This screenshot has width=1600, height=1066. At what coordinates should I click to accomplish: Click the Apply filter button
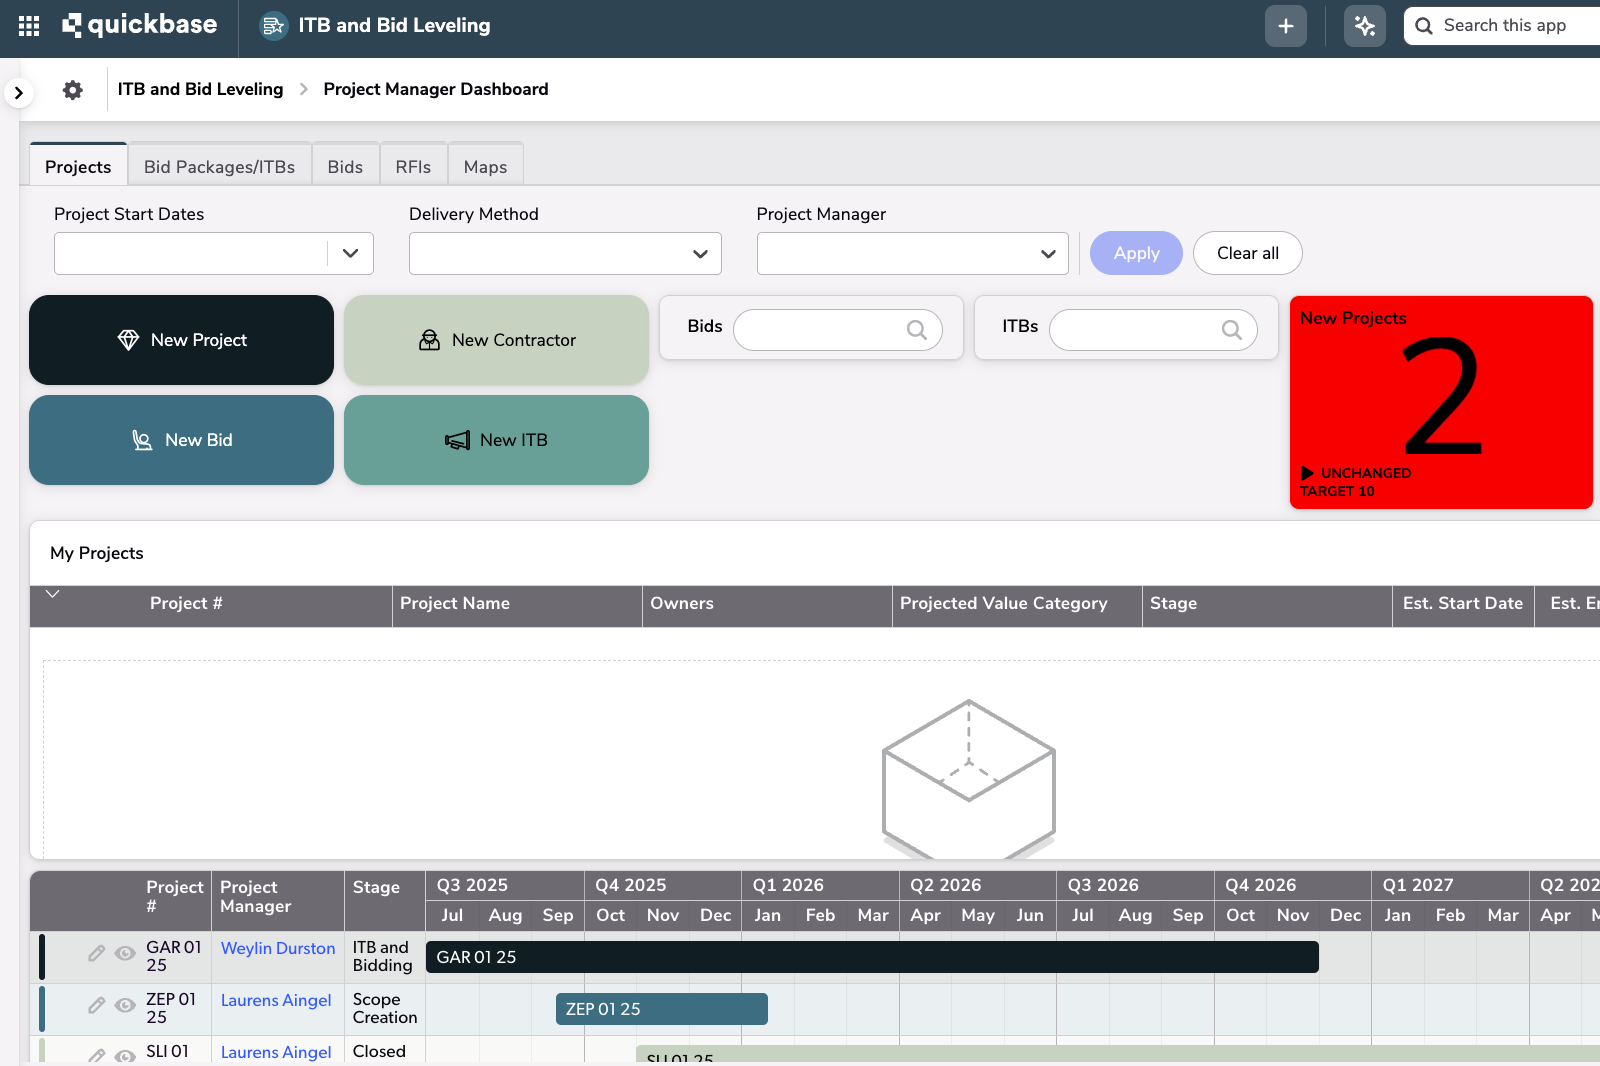point(1135,253)
